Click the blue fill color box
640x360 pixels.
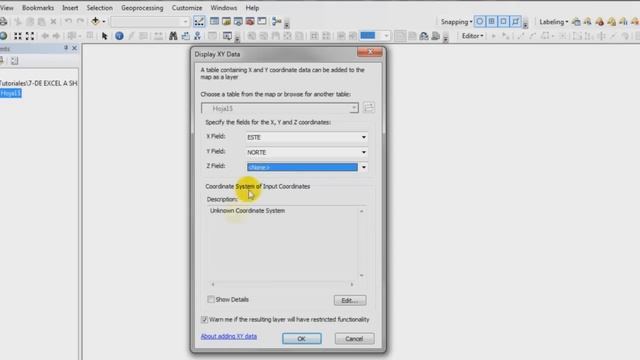tap(368, 36)
